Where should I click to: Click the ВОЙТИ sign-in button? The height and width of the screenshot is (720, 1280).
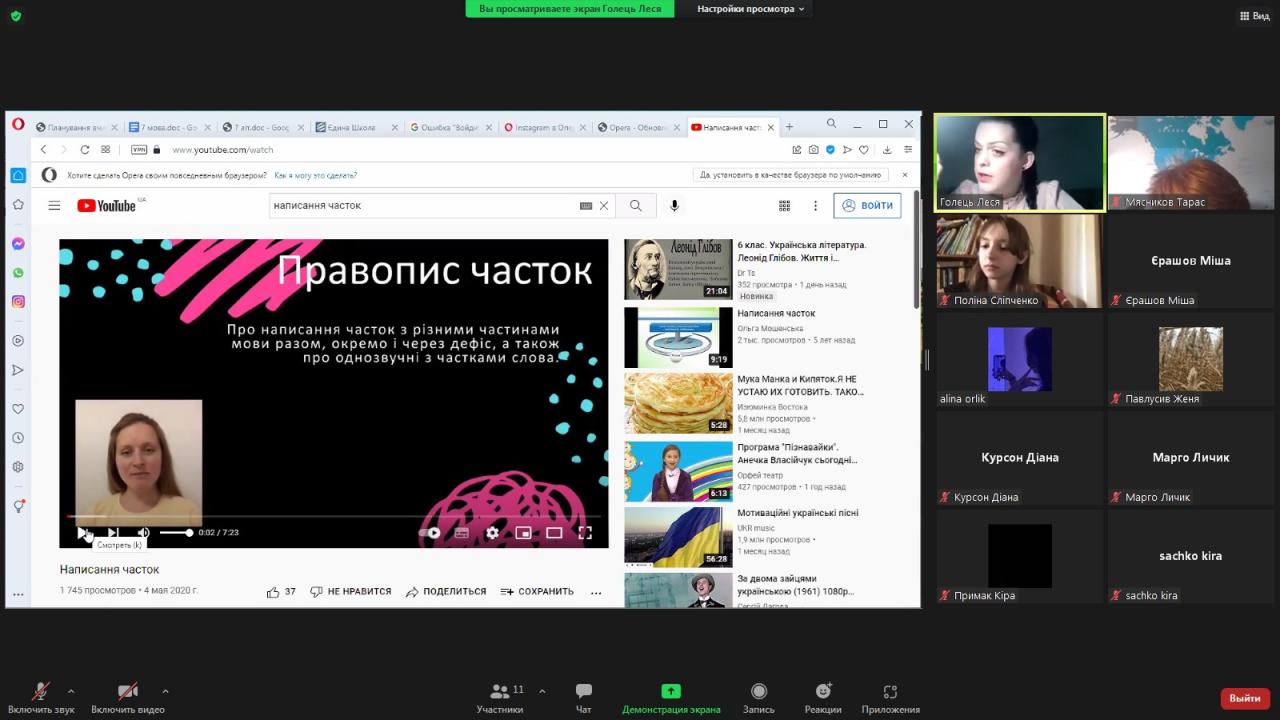click(867, 206)
